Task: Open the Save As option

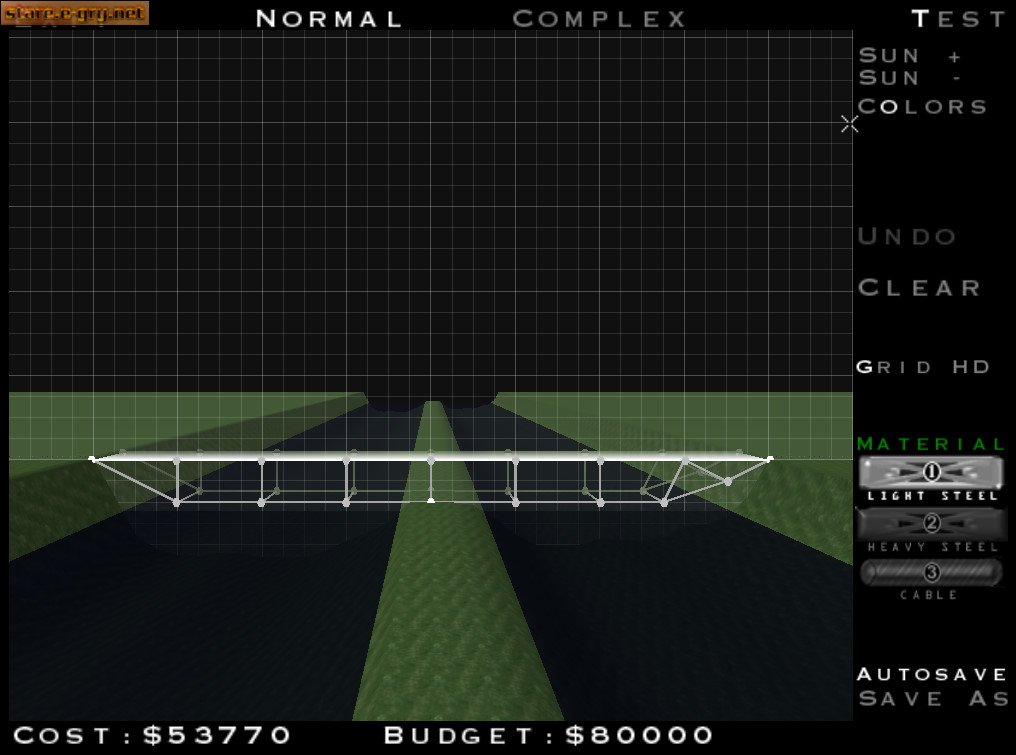Action: click(932, 699)
